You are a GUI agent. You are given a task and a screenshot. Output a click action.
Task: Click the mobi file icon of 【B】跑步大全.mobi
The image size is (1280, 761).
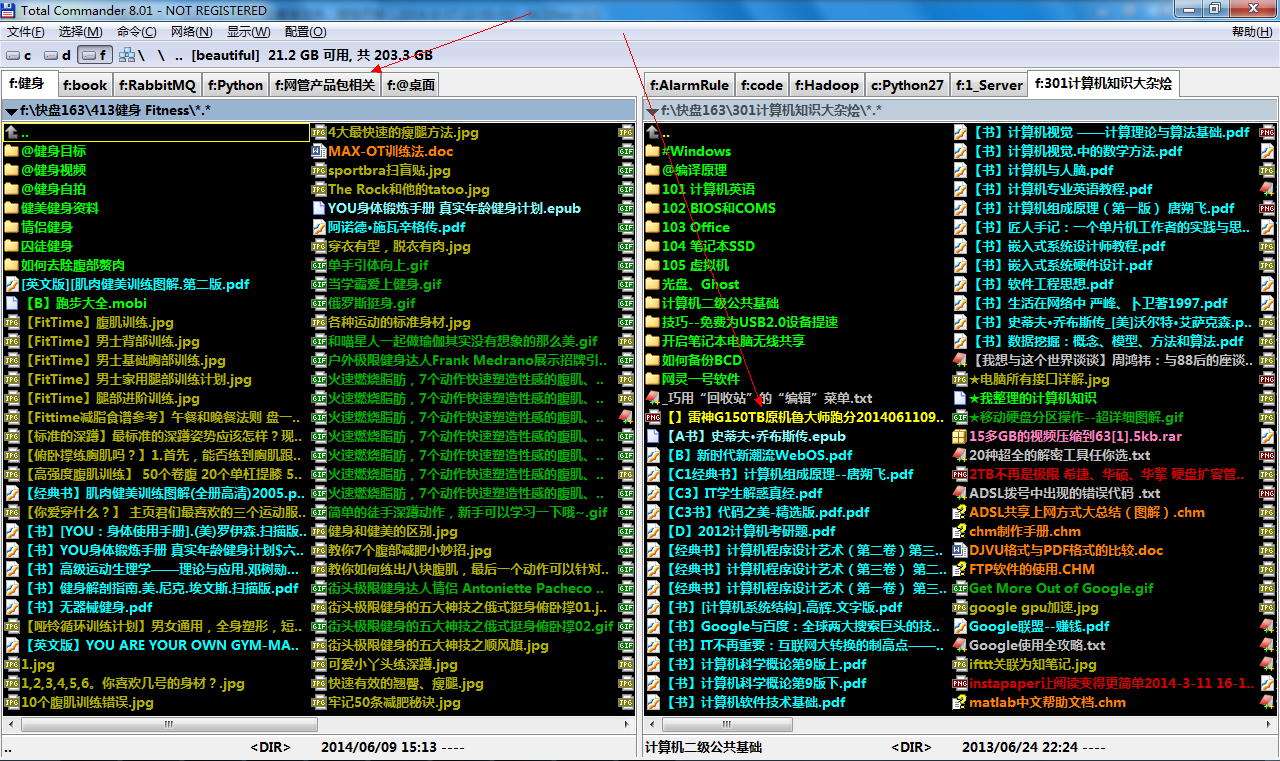click(x=11, y=303)
